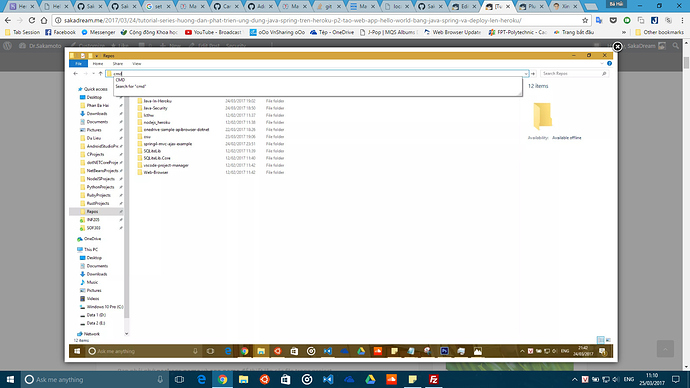This screenshot has height=388, width=690.
Task: Open Visual Studio Code from the taskbar
Action: pos(328,379)
